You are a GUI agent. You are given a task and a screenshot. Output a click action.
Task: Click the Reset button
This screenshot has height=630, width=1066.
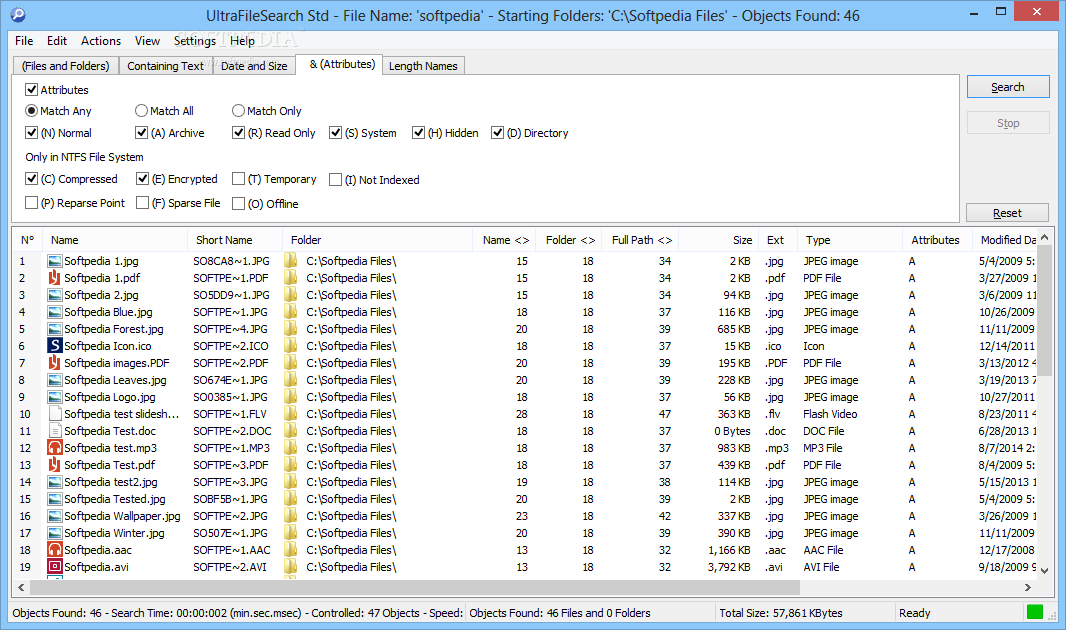pos(1007,213)
